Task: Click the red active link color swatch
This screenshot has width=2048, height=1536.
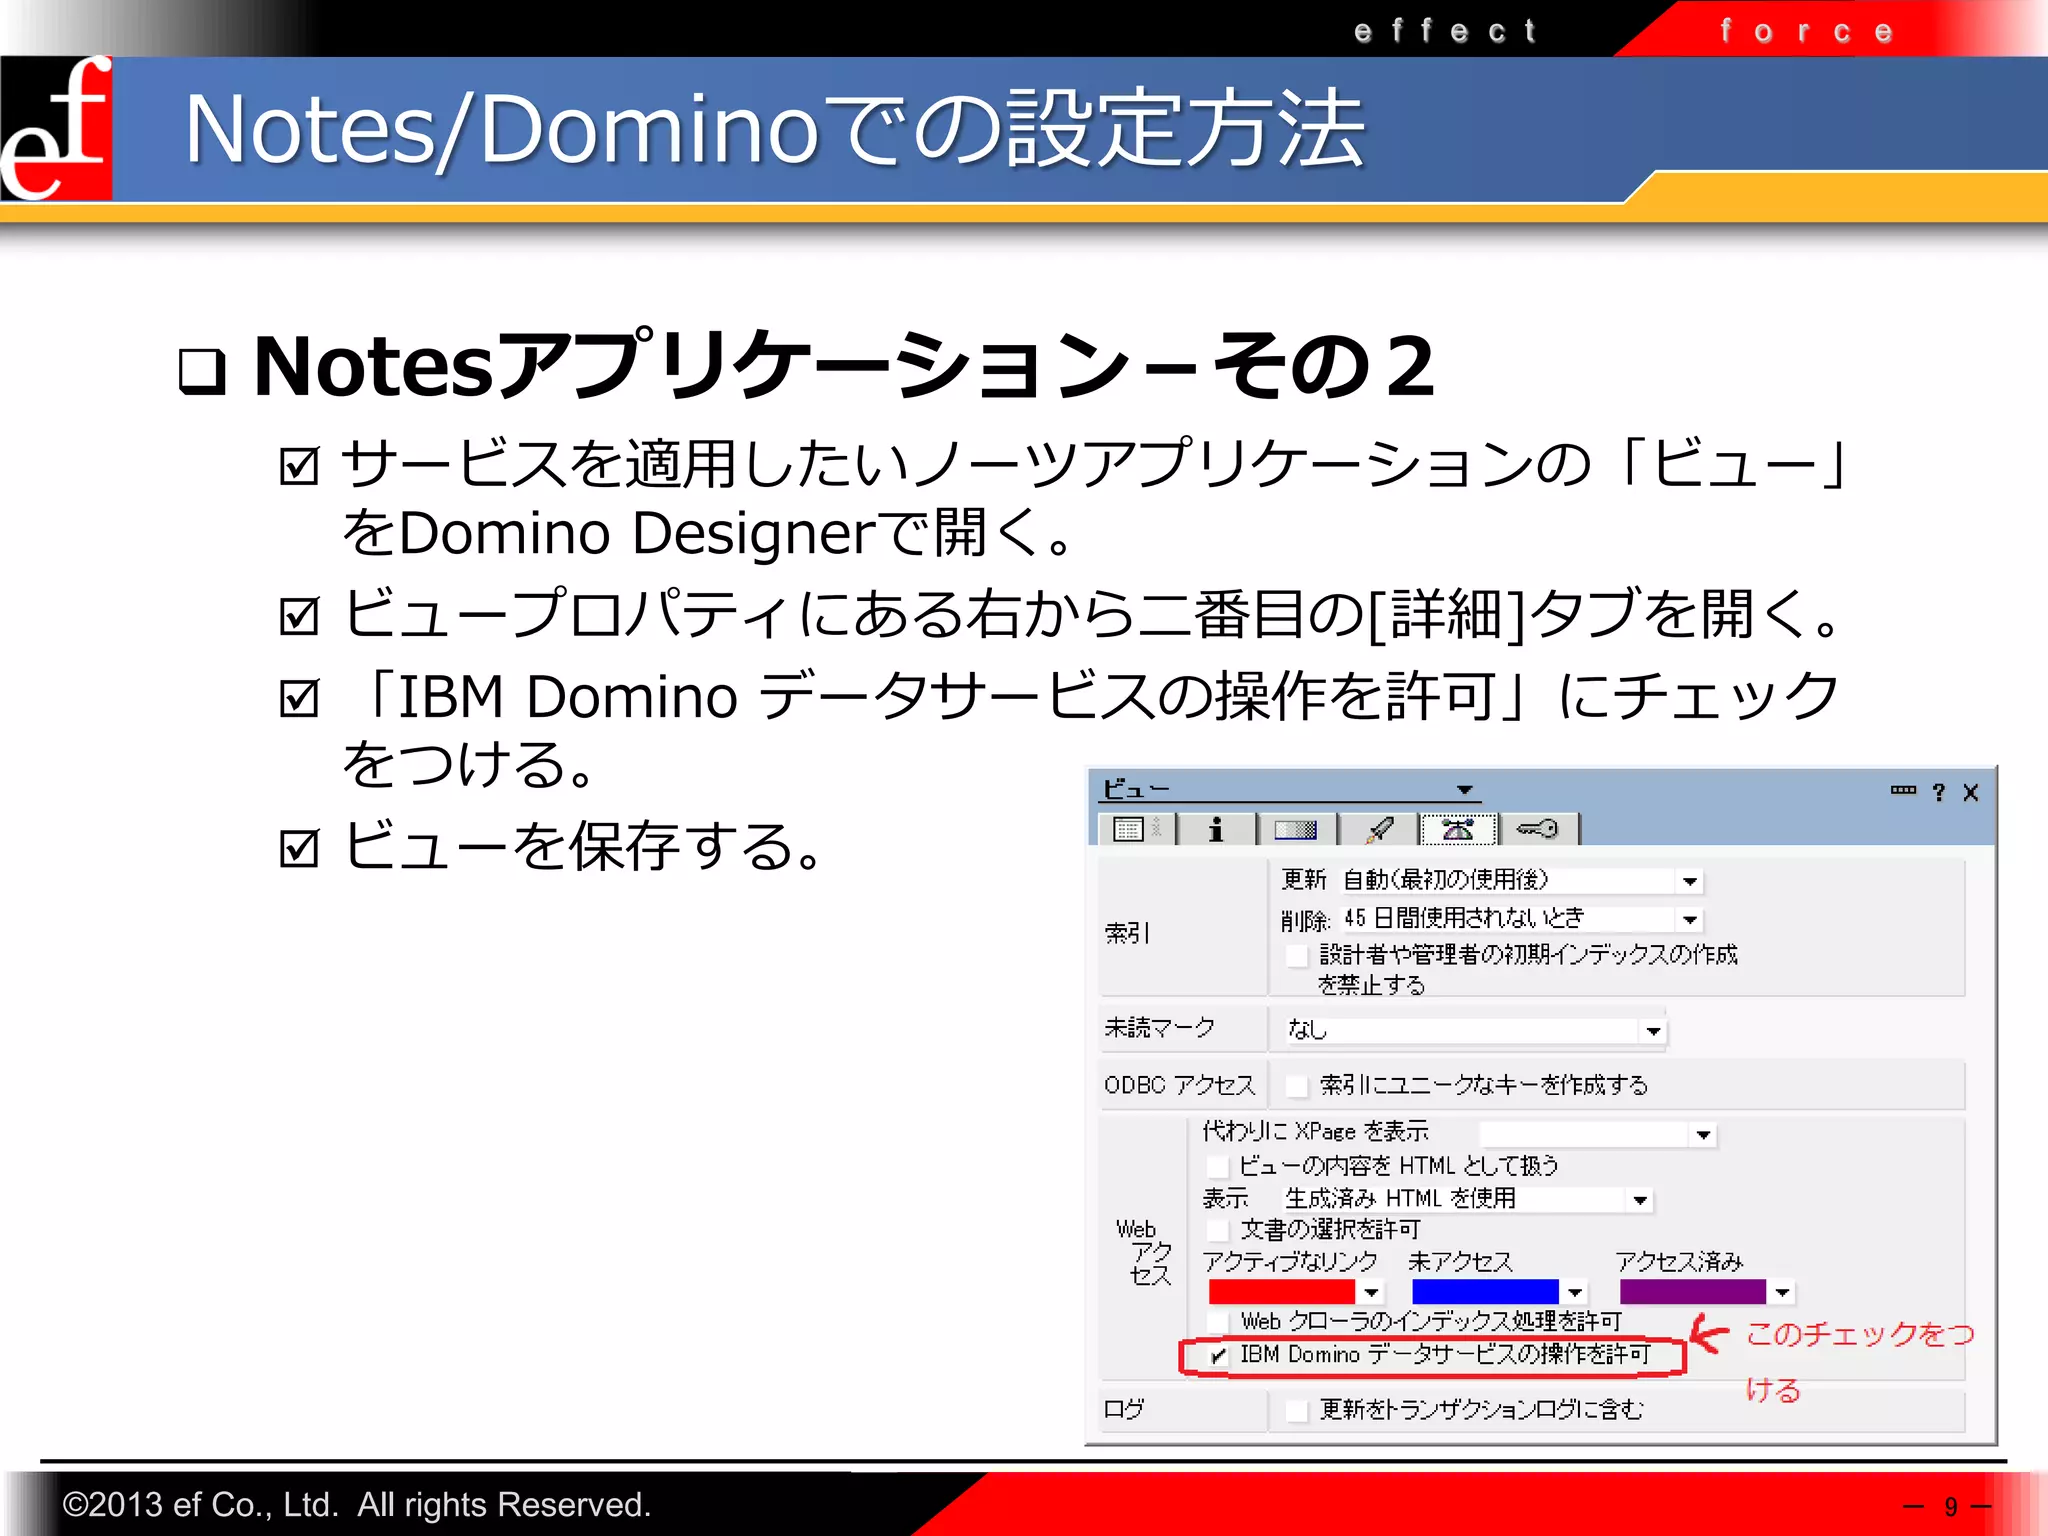Action: (x=1282, y=1292)
